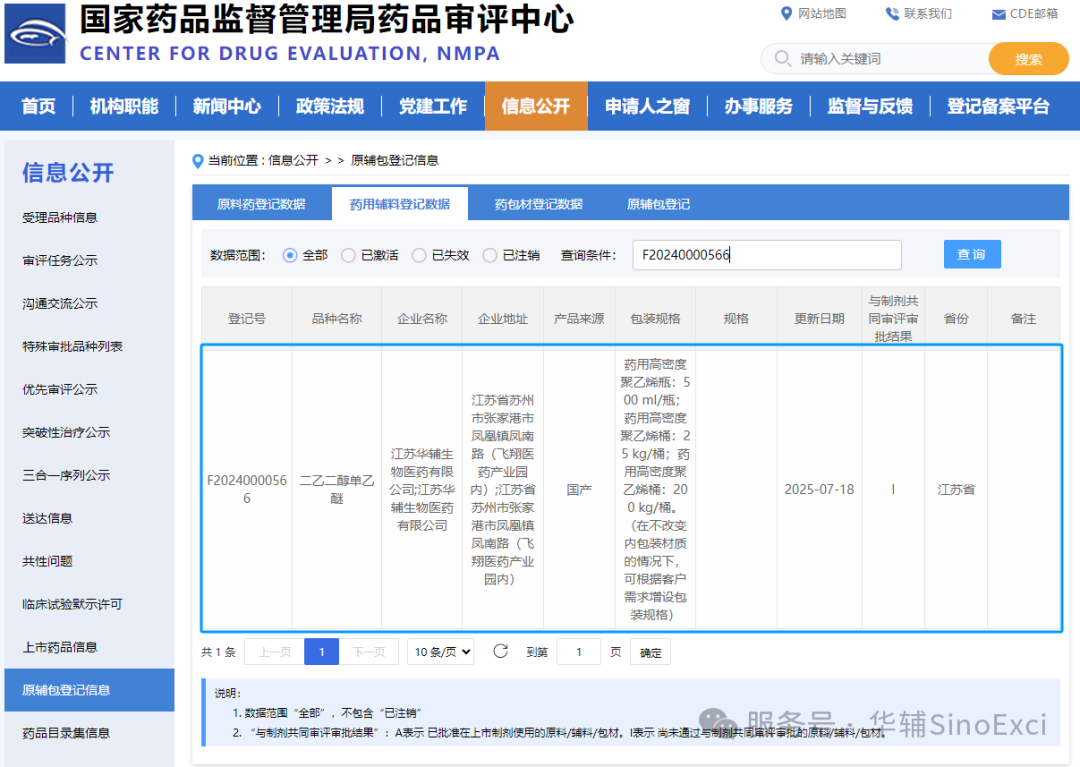Open 政策法规 navigation item
This screenshot has height=767, width=1080.
coord(330,106)
